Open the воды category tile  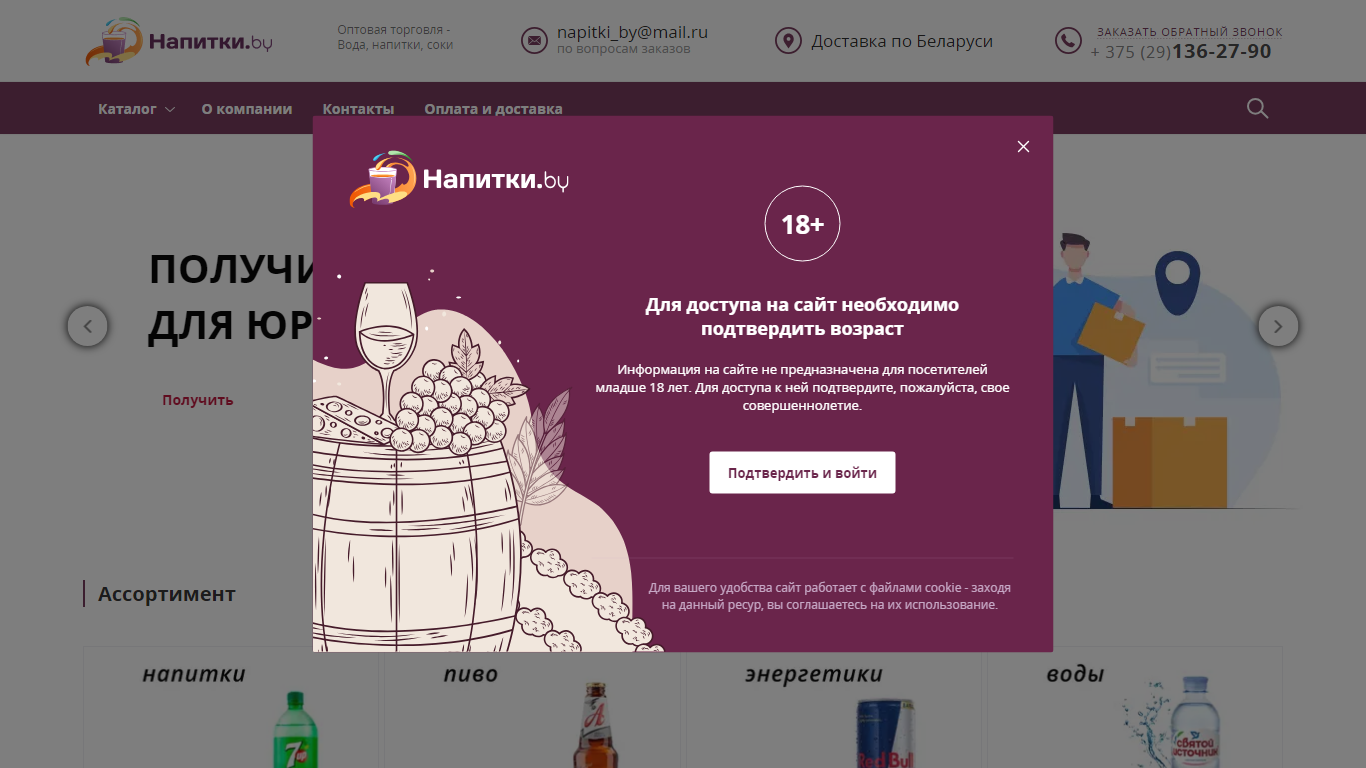pos(1135,707)
